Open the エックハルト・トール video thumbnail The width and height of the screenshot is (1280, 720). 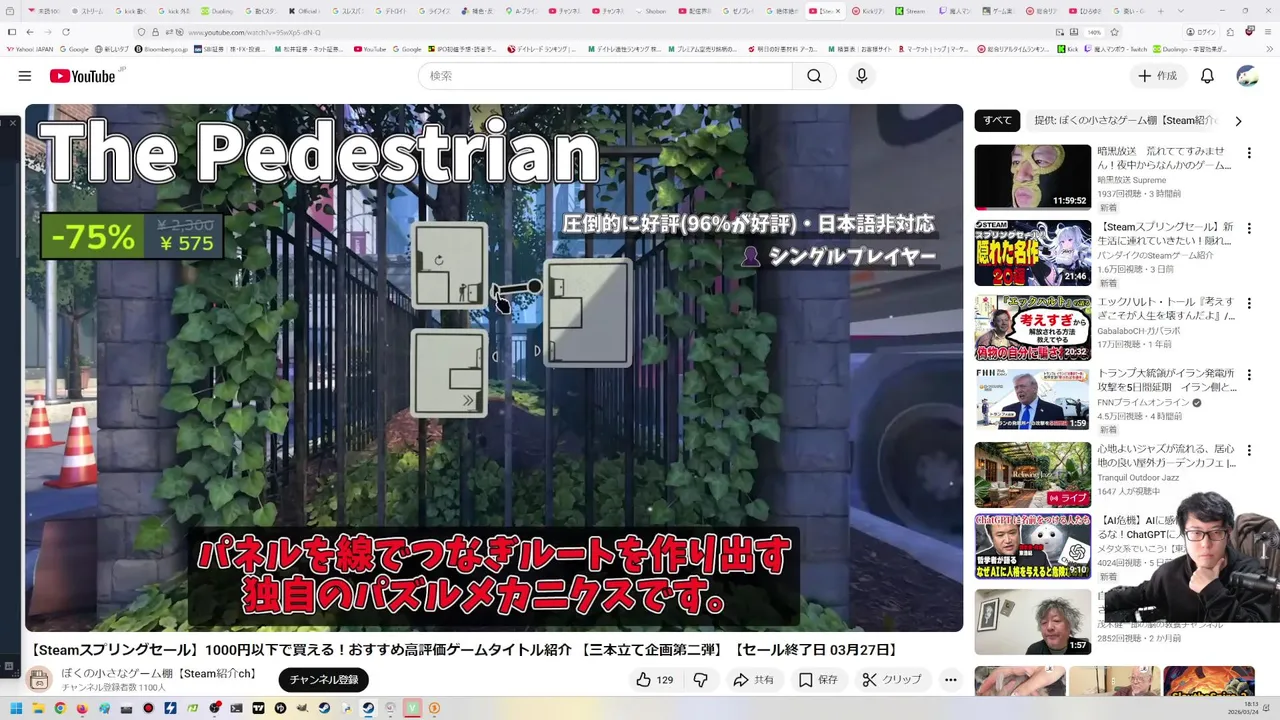click(1033, 328)
